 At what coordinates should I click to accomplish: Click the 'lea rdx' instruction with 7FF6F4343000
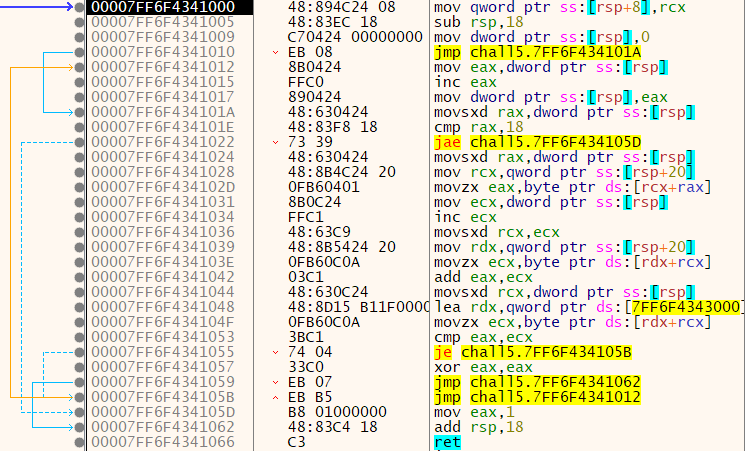(x=588, y=307)
